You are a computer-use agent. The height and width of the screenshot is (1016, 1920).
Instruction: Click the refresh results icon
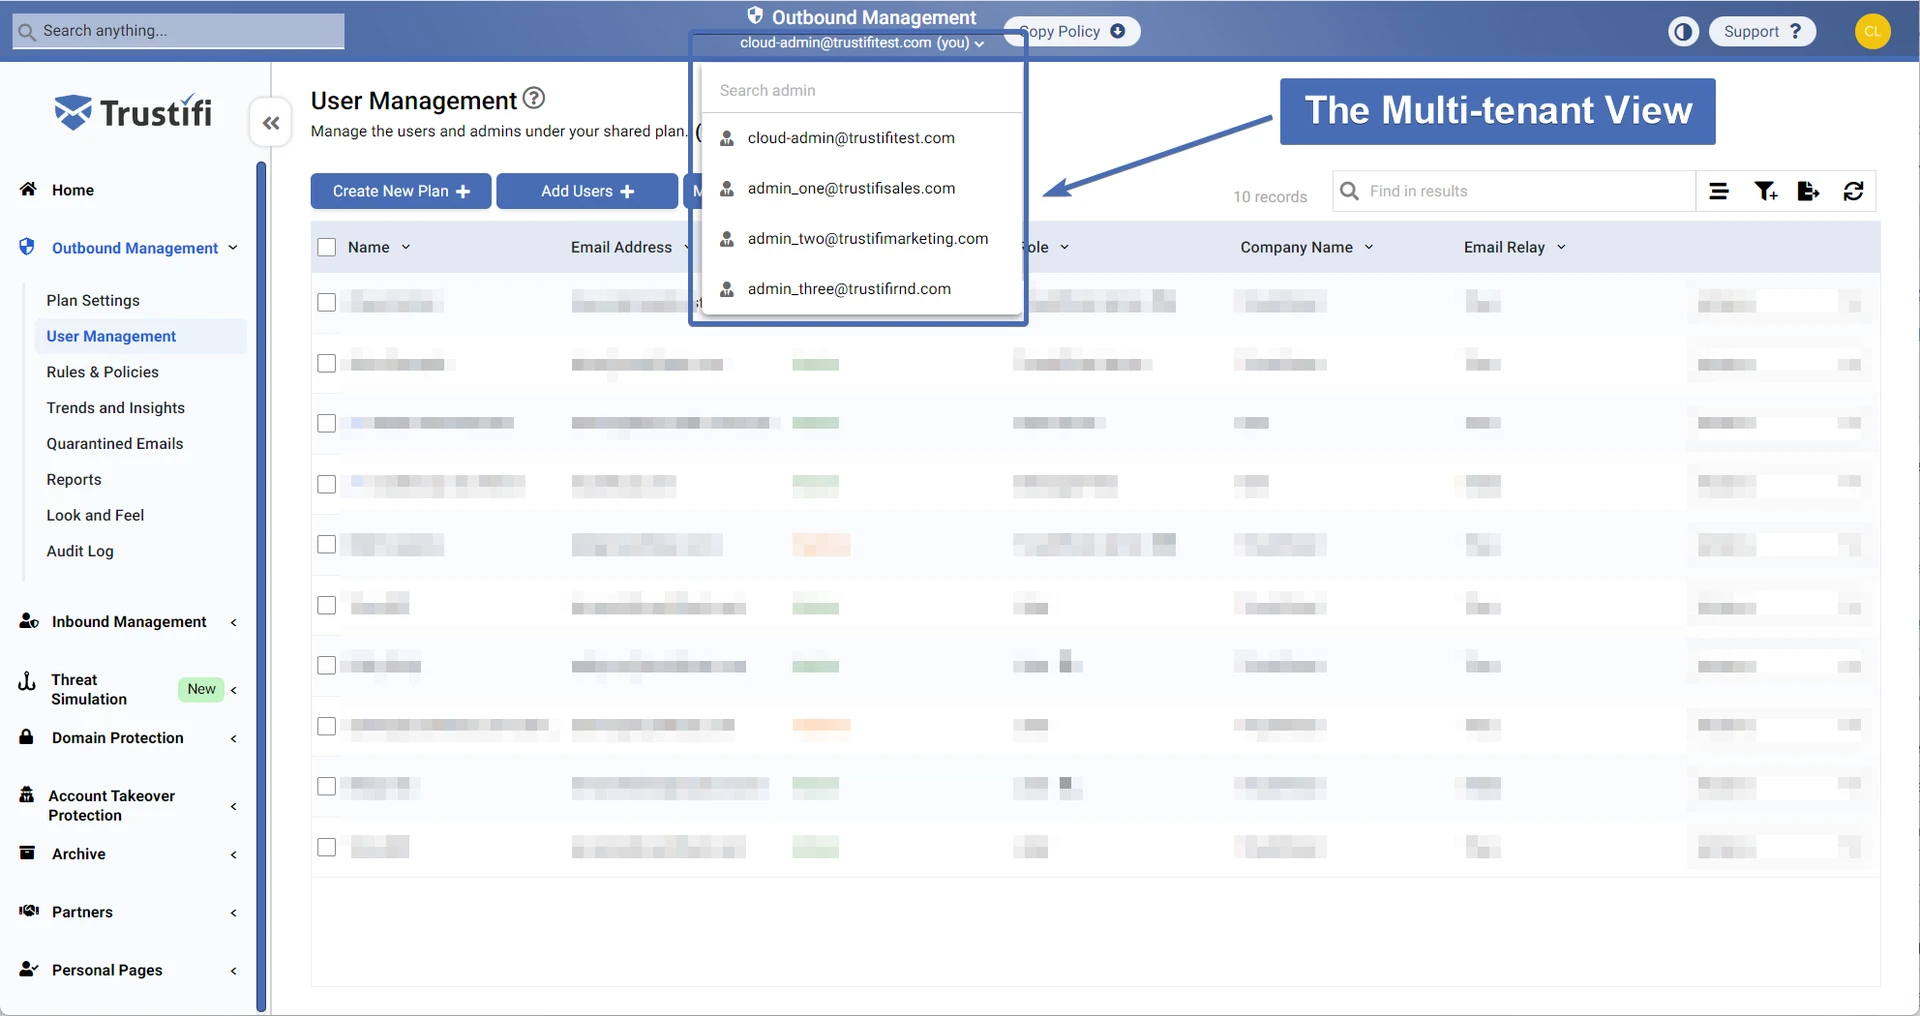coord(1853,191)
